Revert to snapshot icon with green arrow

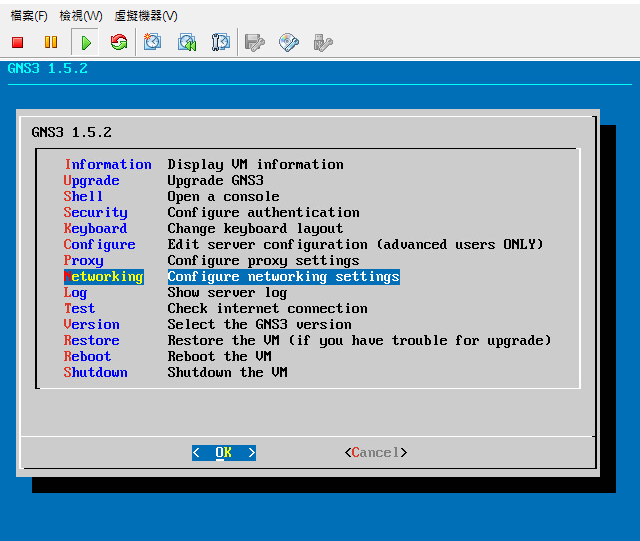click(187, 42)
